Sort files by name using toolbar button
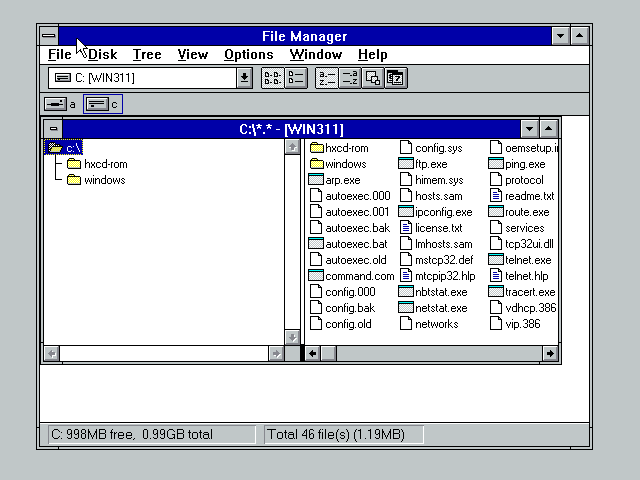 (327, 78)
